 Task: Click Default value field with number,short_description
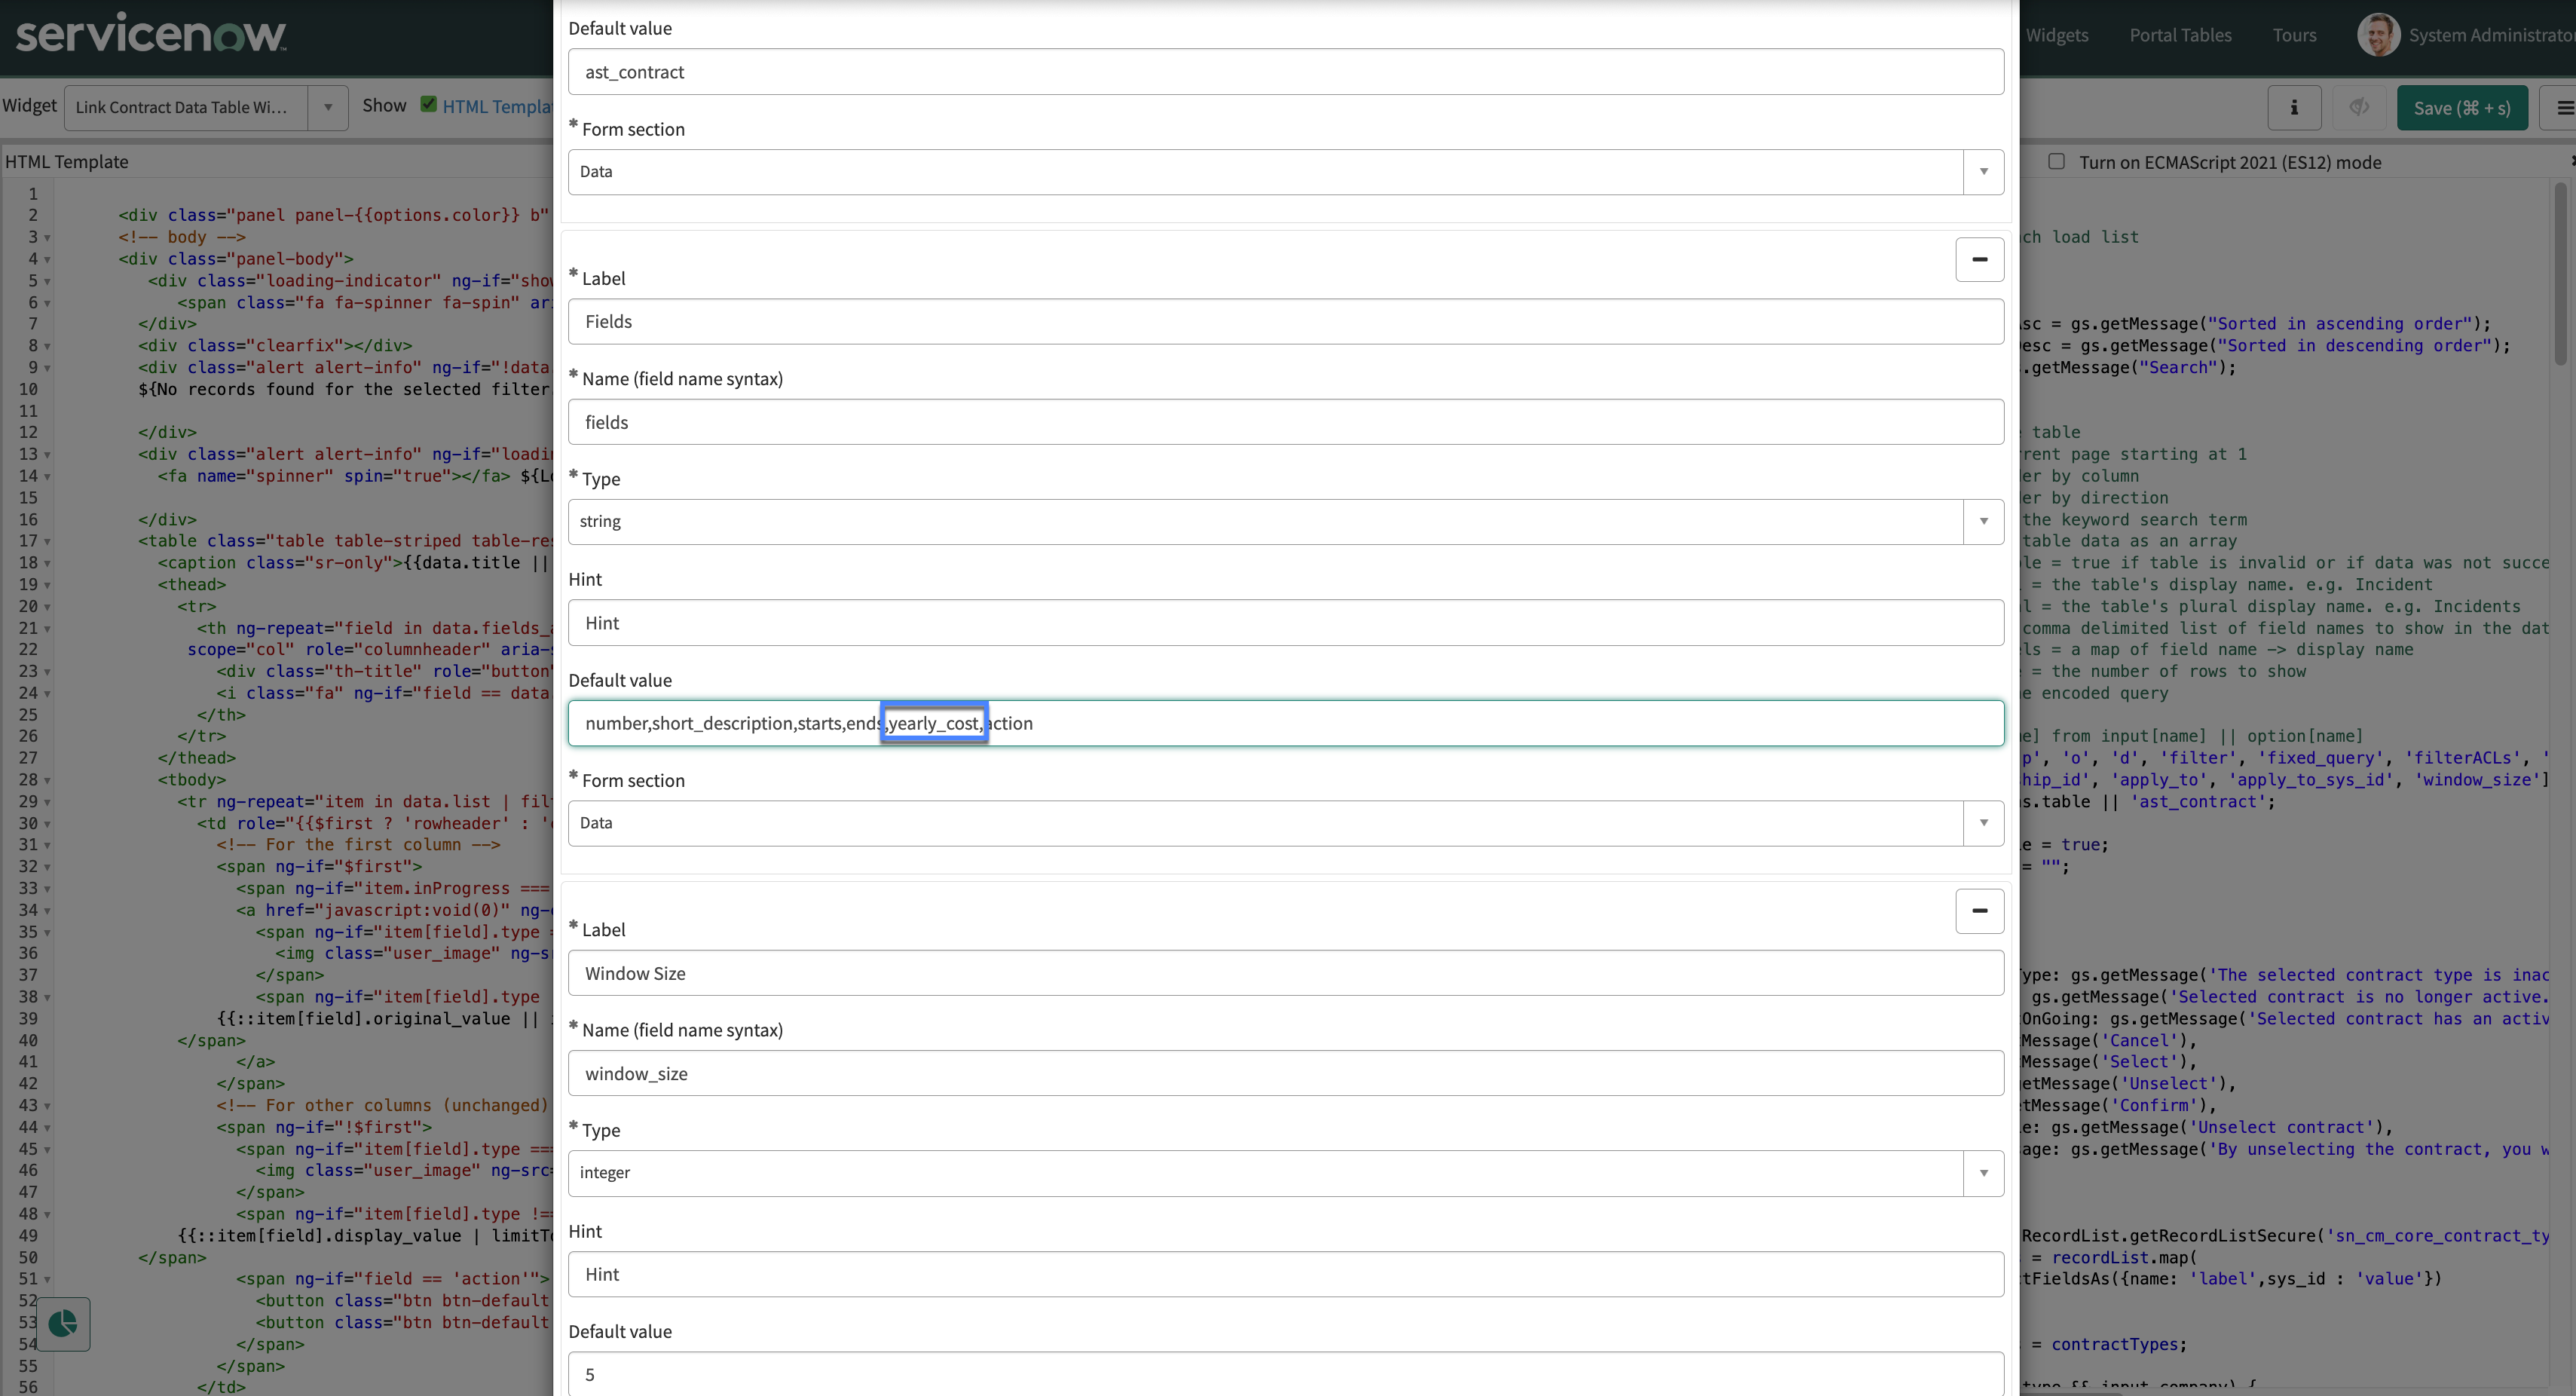[x=1286, y=723]
